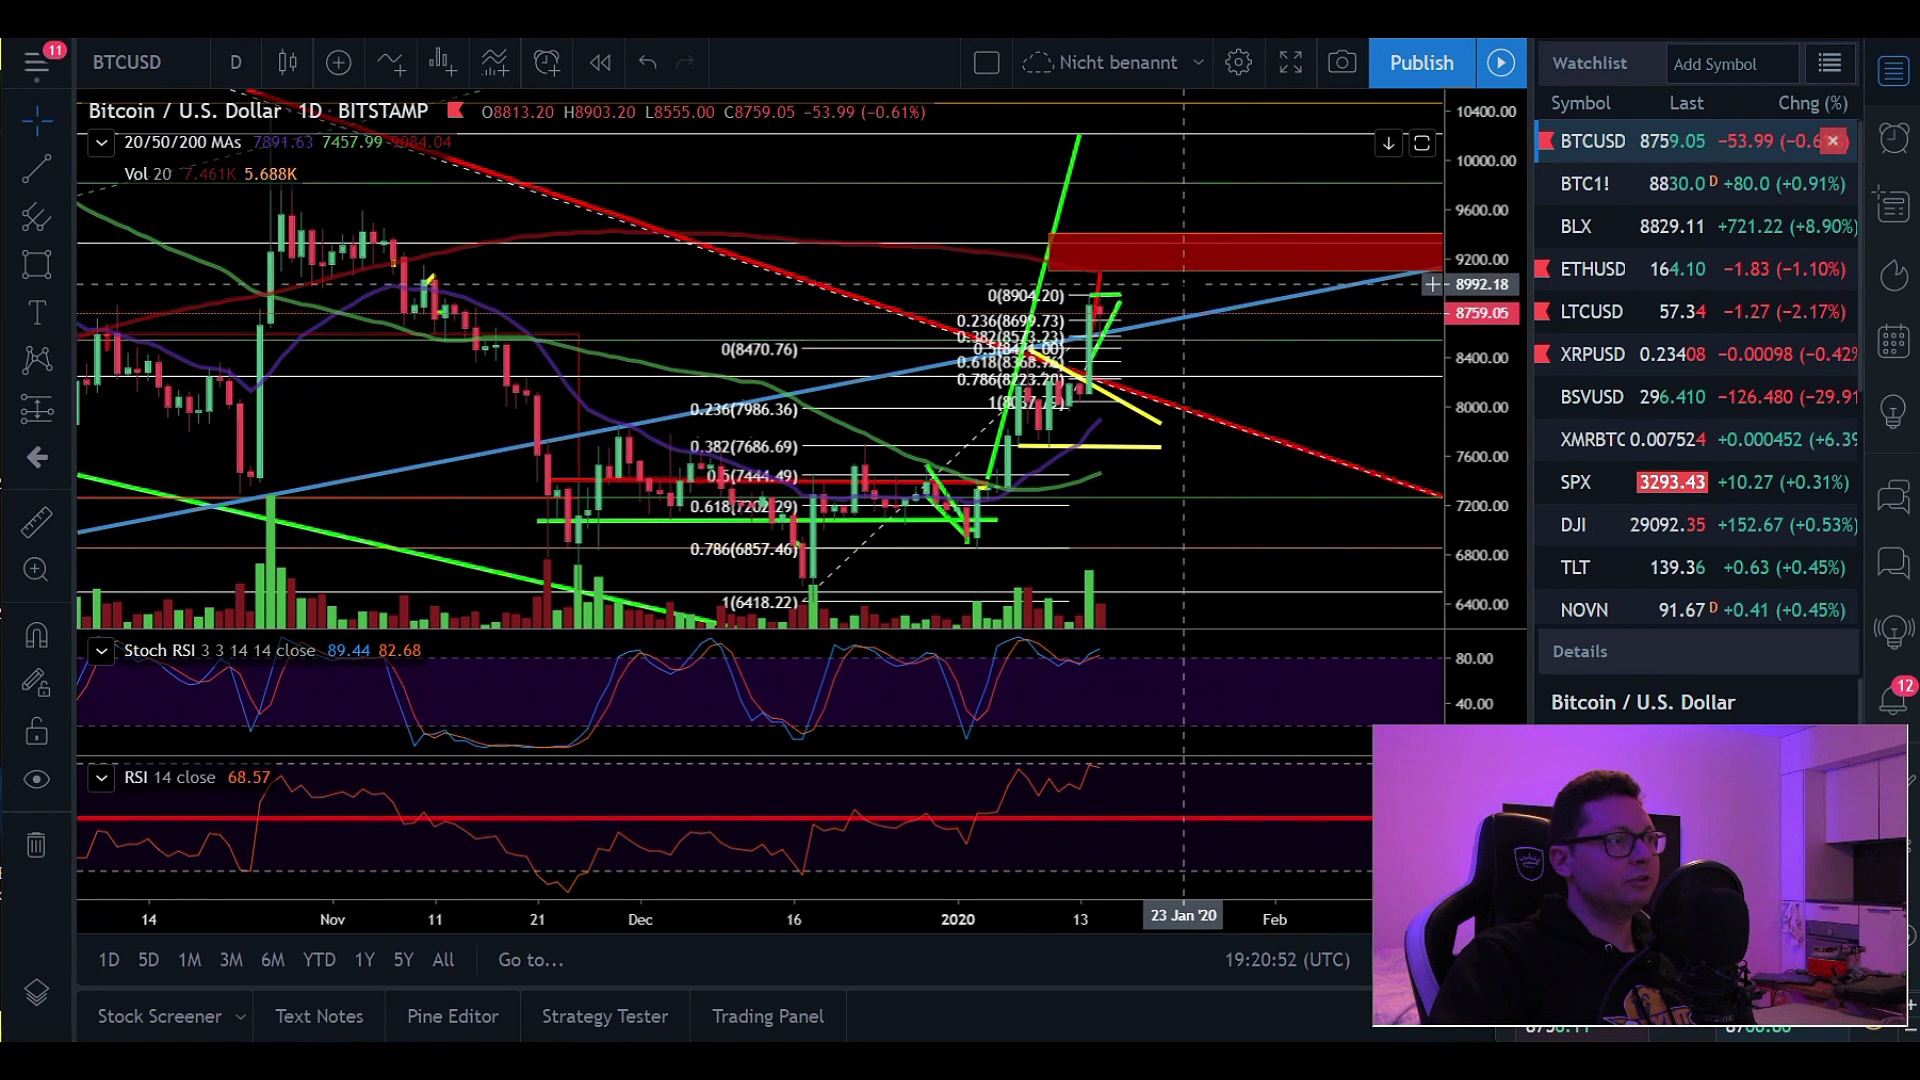Toggle lock all drawing tools
Image resolution: width=1920 pixels, height=1080 pixels.
(37, 731)
